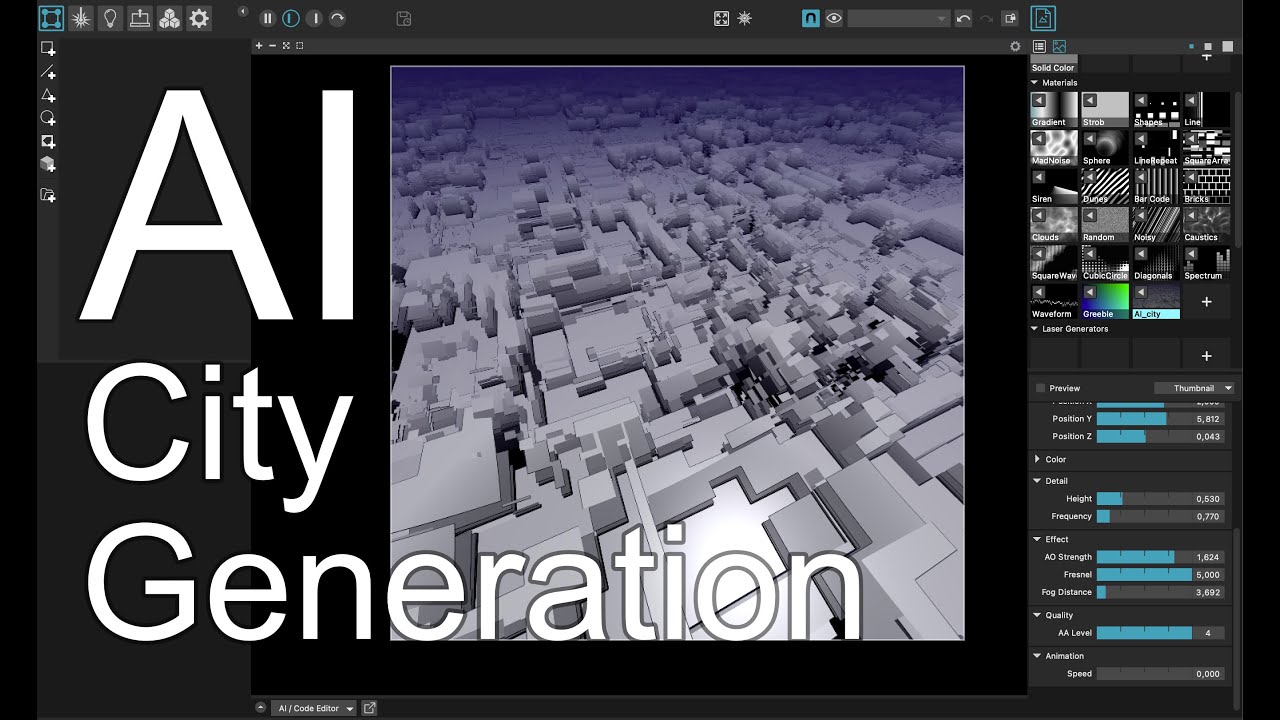Add a new quad surface

[x=48, y=48]
